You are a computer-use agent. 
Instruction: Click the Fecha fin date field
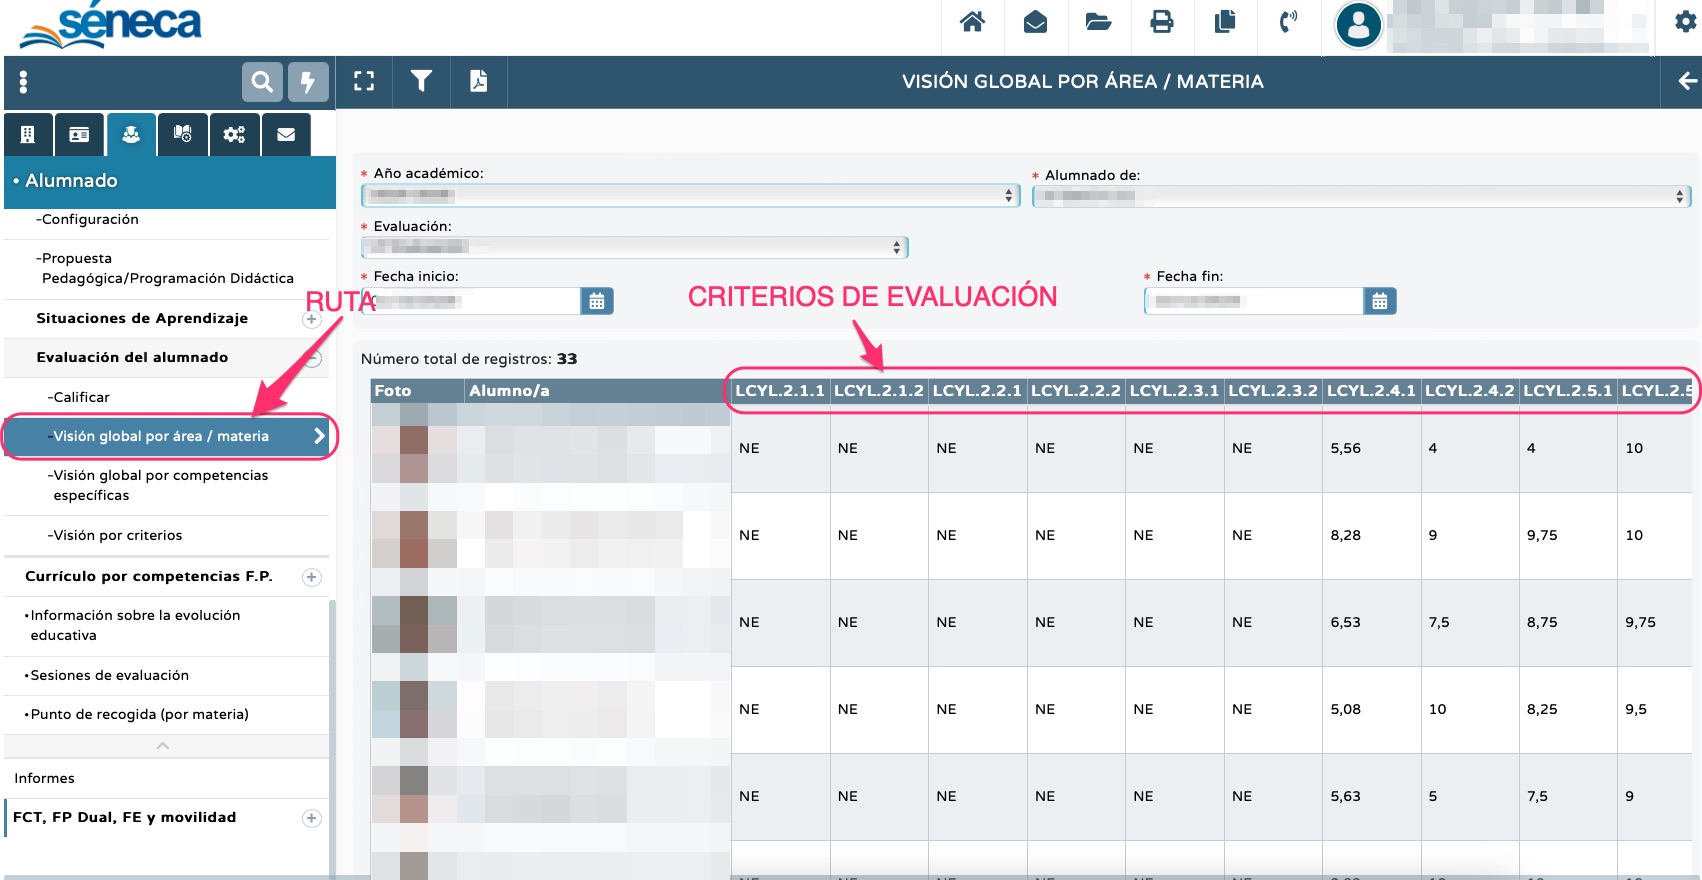point(1254,301)
